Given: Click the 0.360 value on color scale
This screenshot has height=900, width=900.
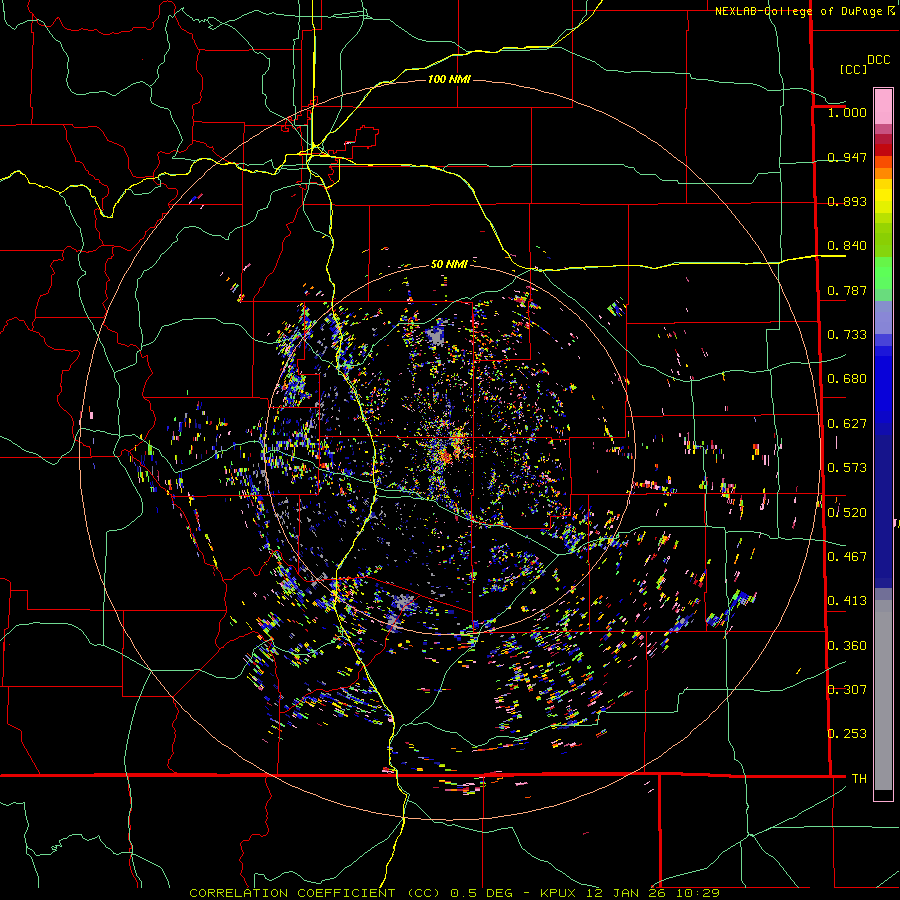Looking at the screenshot, I should (x=847, y=645).
